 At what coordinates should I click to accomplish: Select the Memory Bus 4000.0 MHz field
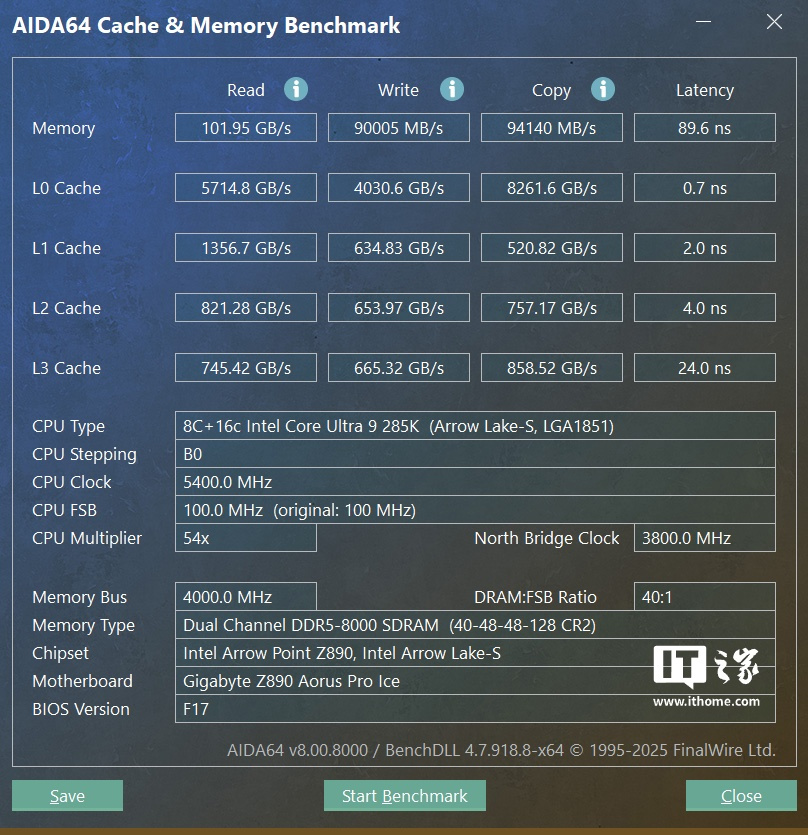246,597
